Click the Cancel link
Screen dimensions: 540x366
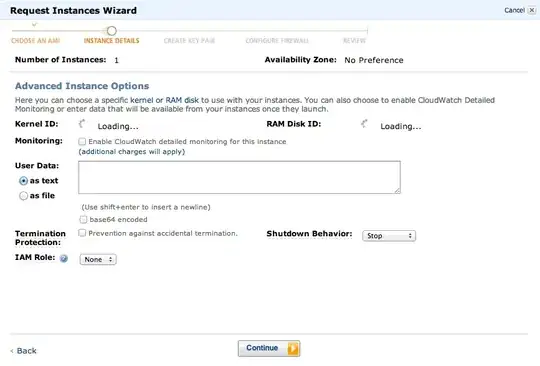point(514,10)
